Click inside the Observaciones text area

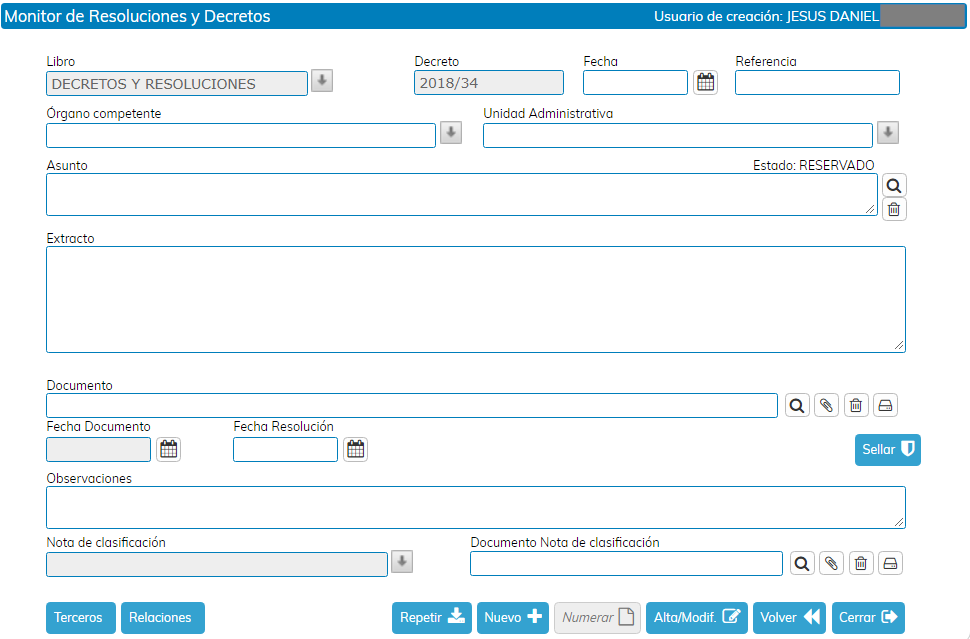click(x=476, y=507)
